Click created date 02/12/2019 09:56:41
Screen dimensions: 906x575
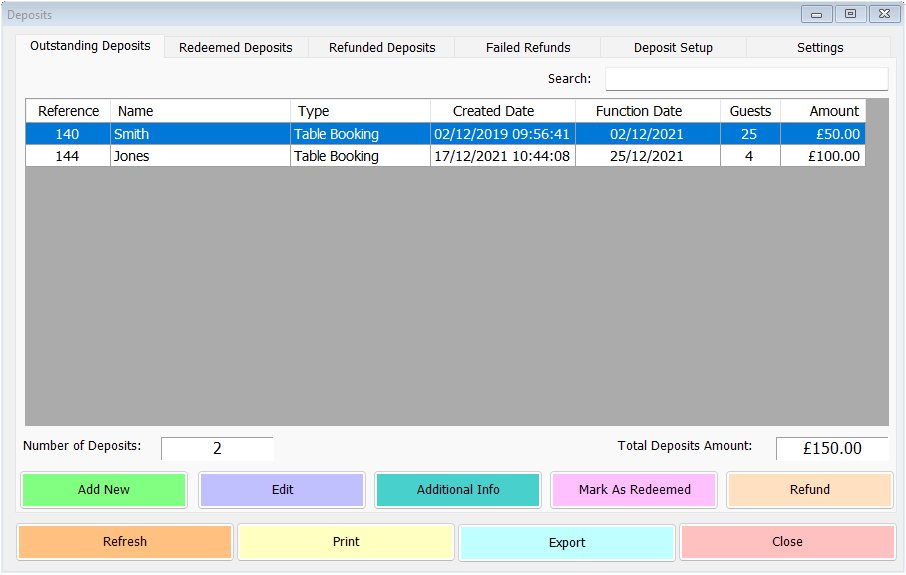pos(503,134)
